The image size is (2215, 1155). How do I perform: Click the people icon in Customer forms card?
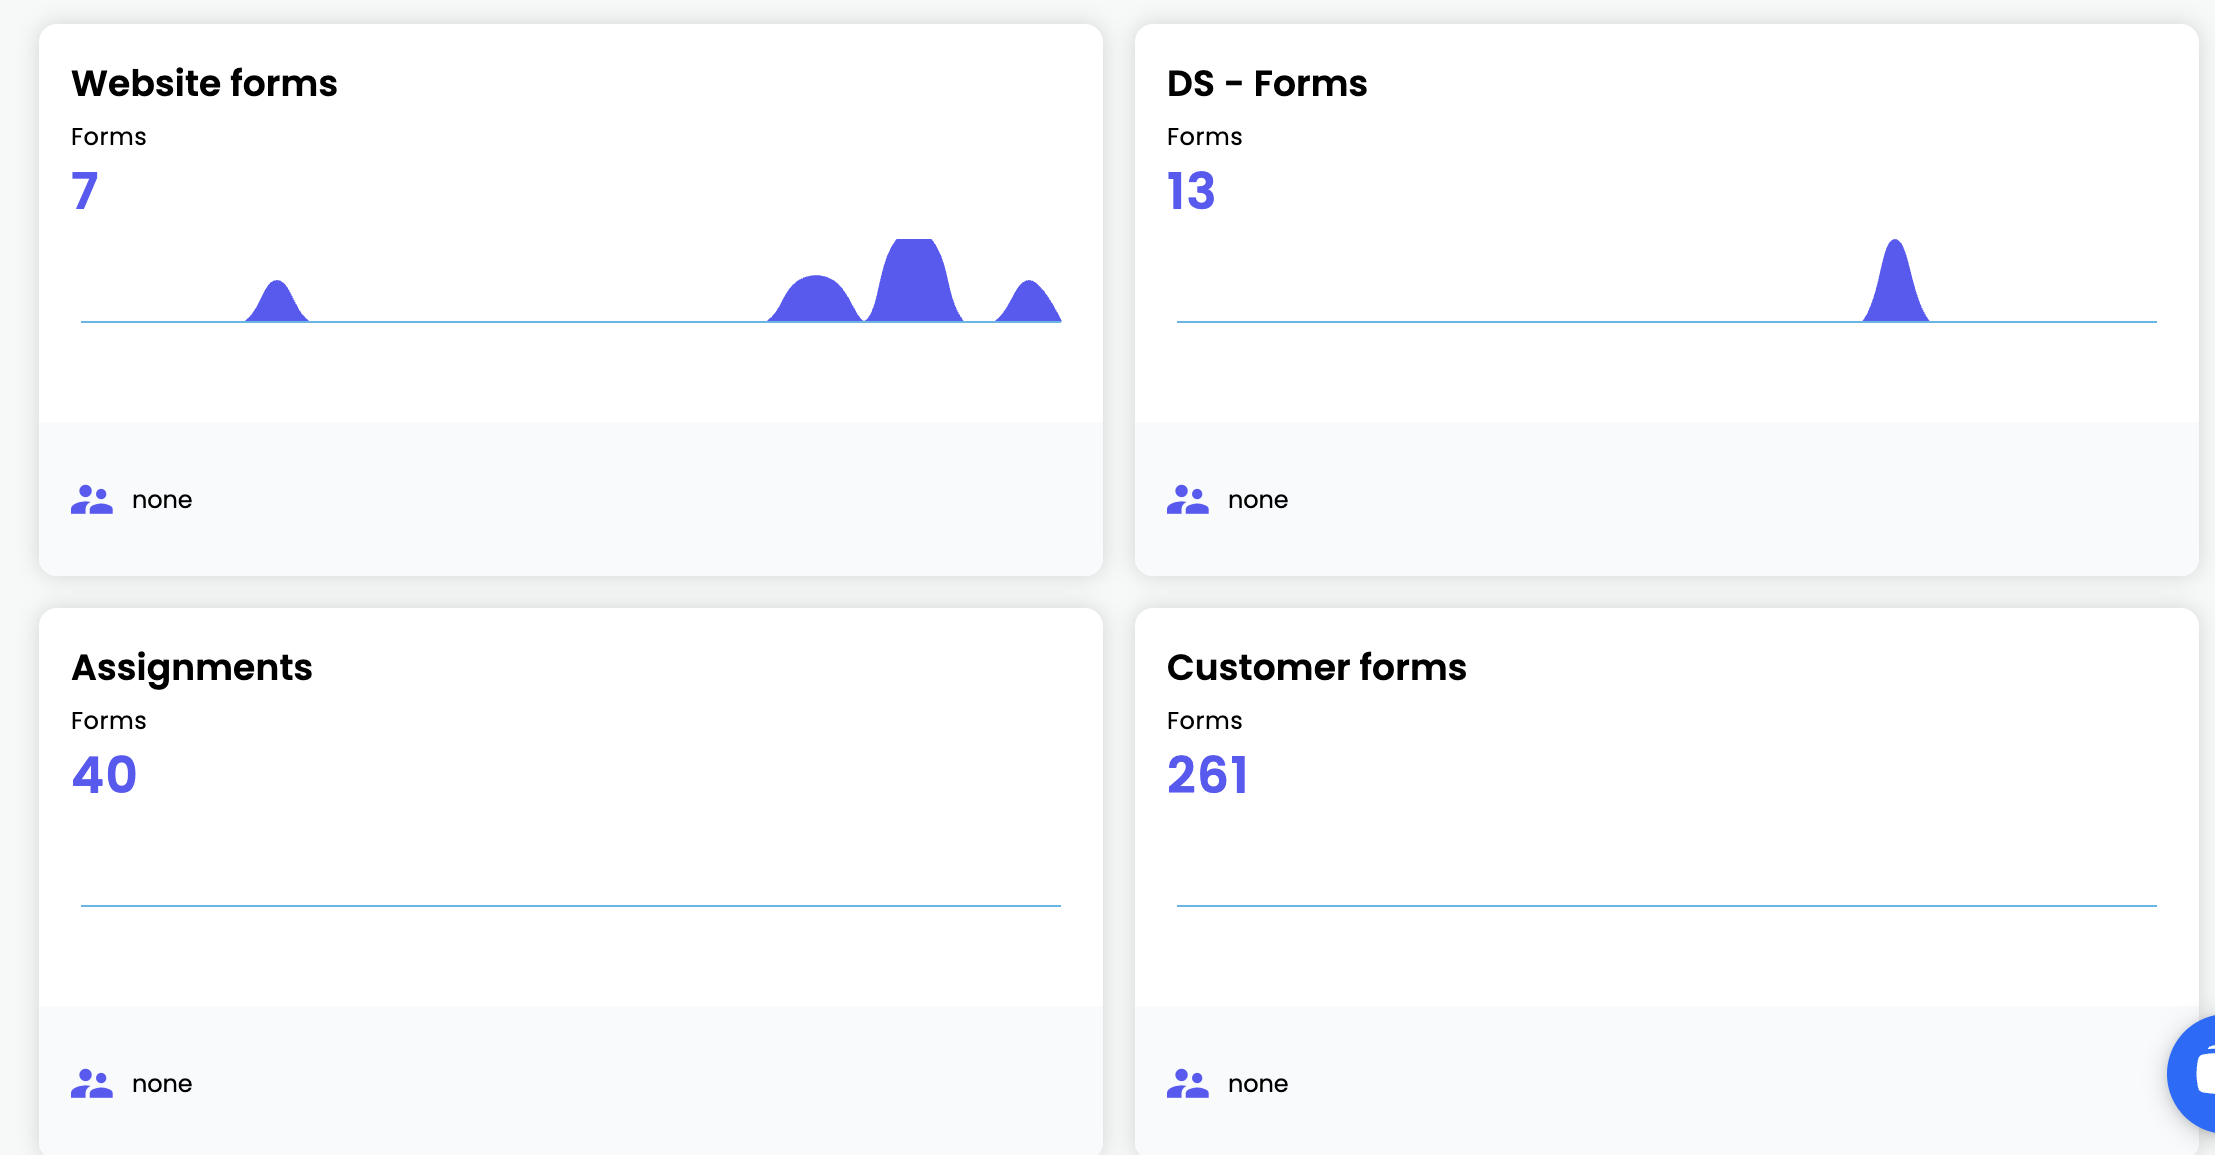[1188, 1083]
